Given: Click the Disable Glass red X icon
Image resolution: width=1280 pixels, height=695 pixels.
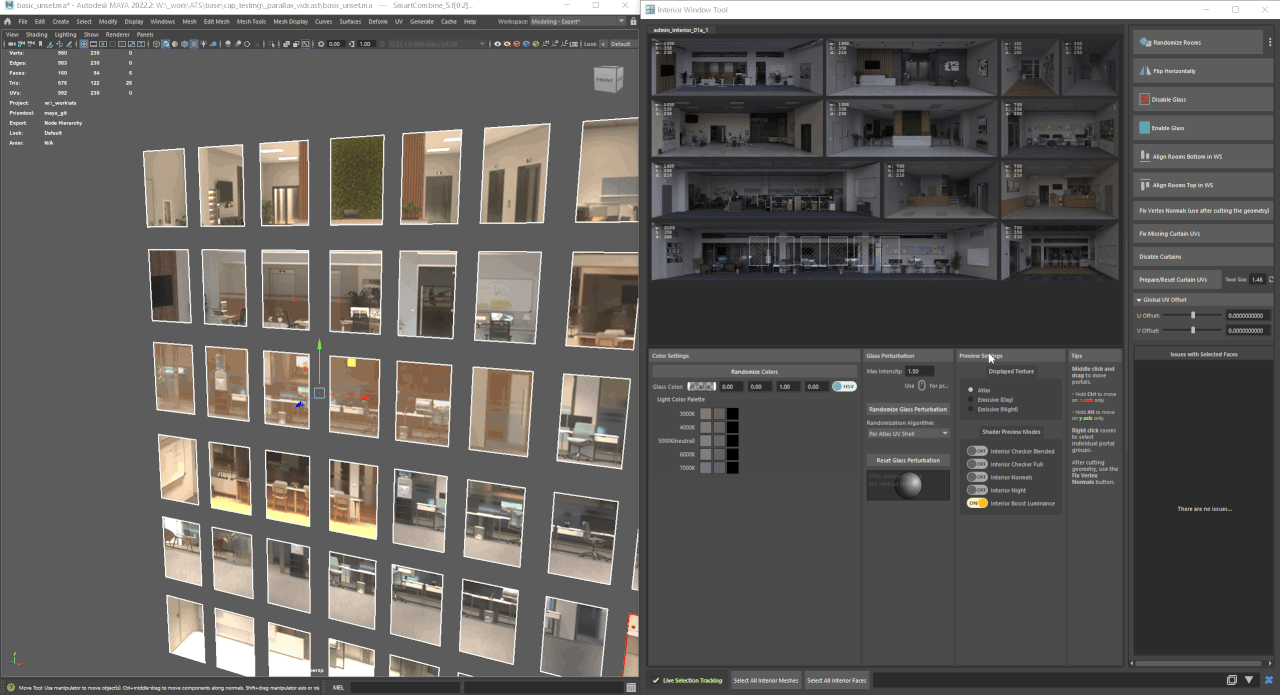Looking at the screenshot, I should [1145, 100].
